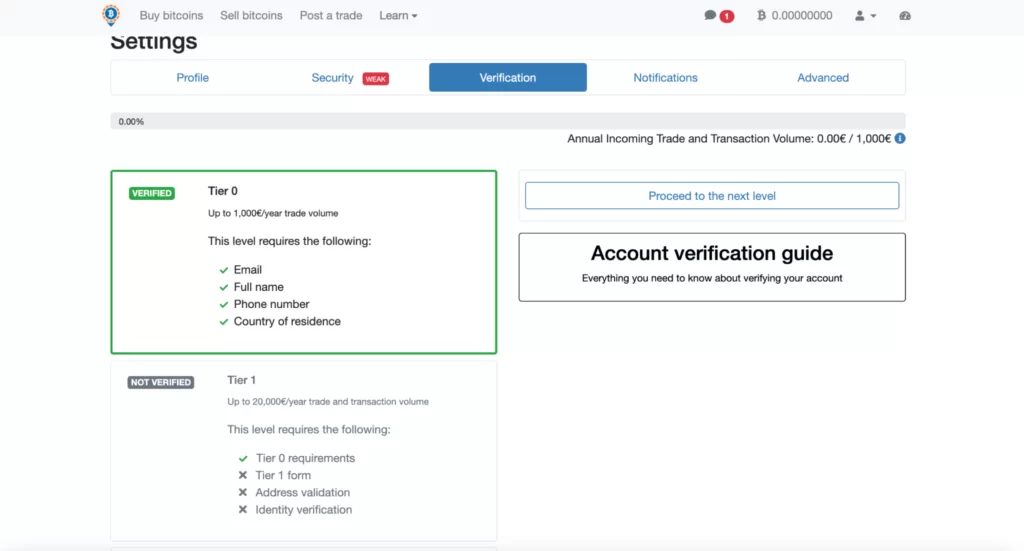Viewport: 1024px width, 551px height.
Task: Open Buy bitcoins page
Action: click(x=171, y=15)
